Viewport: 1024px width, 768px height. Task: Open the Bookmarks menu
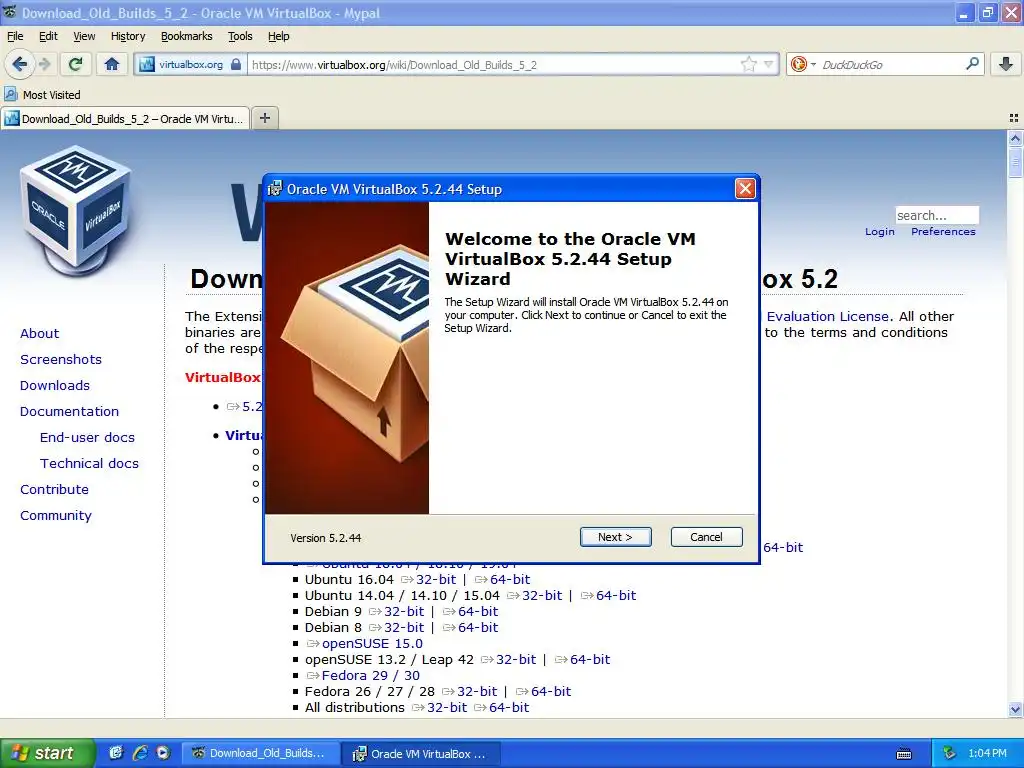coord(187,36)
